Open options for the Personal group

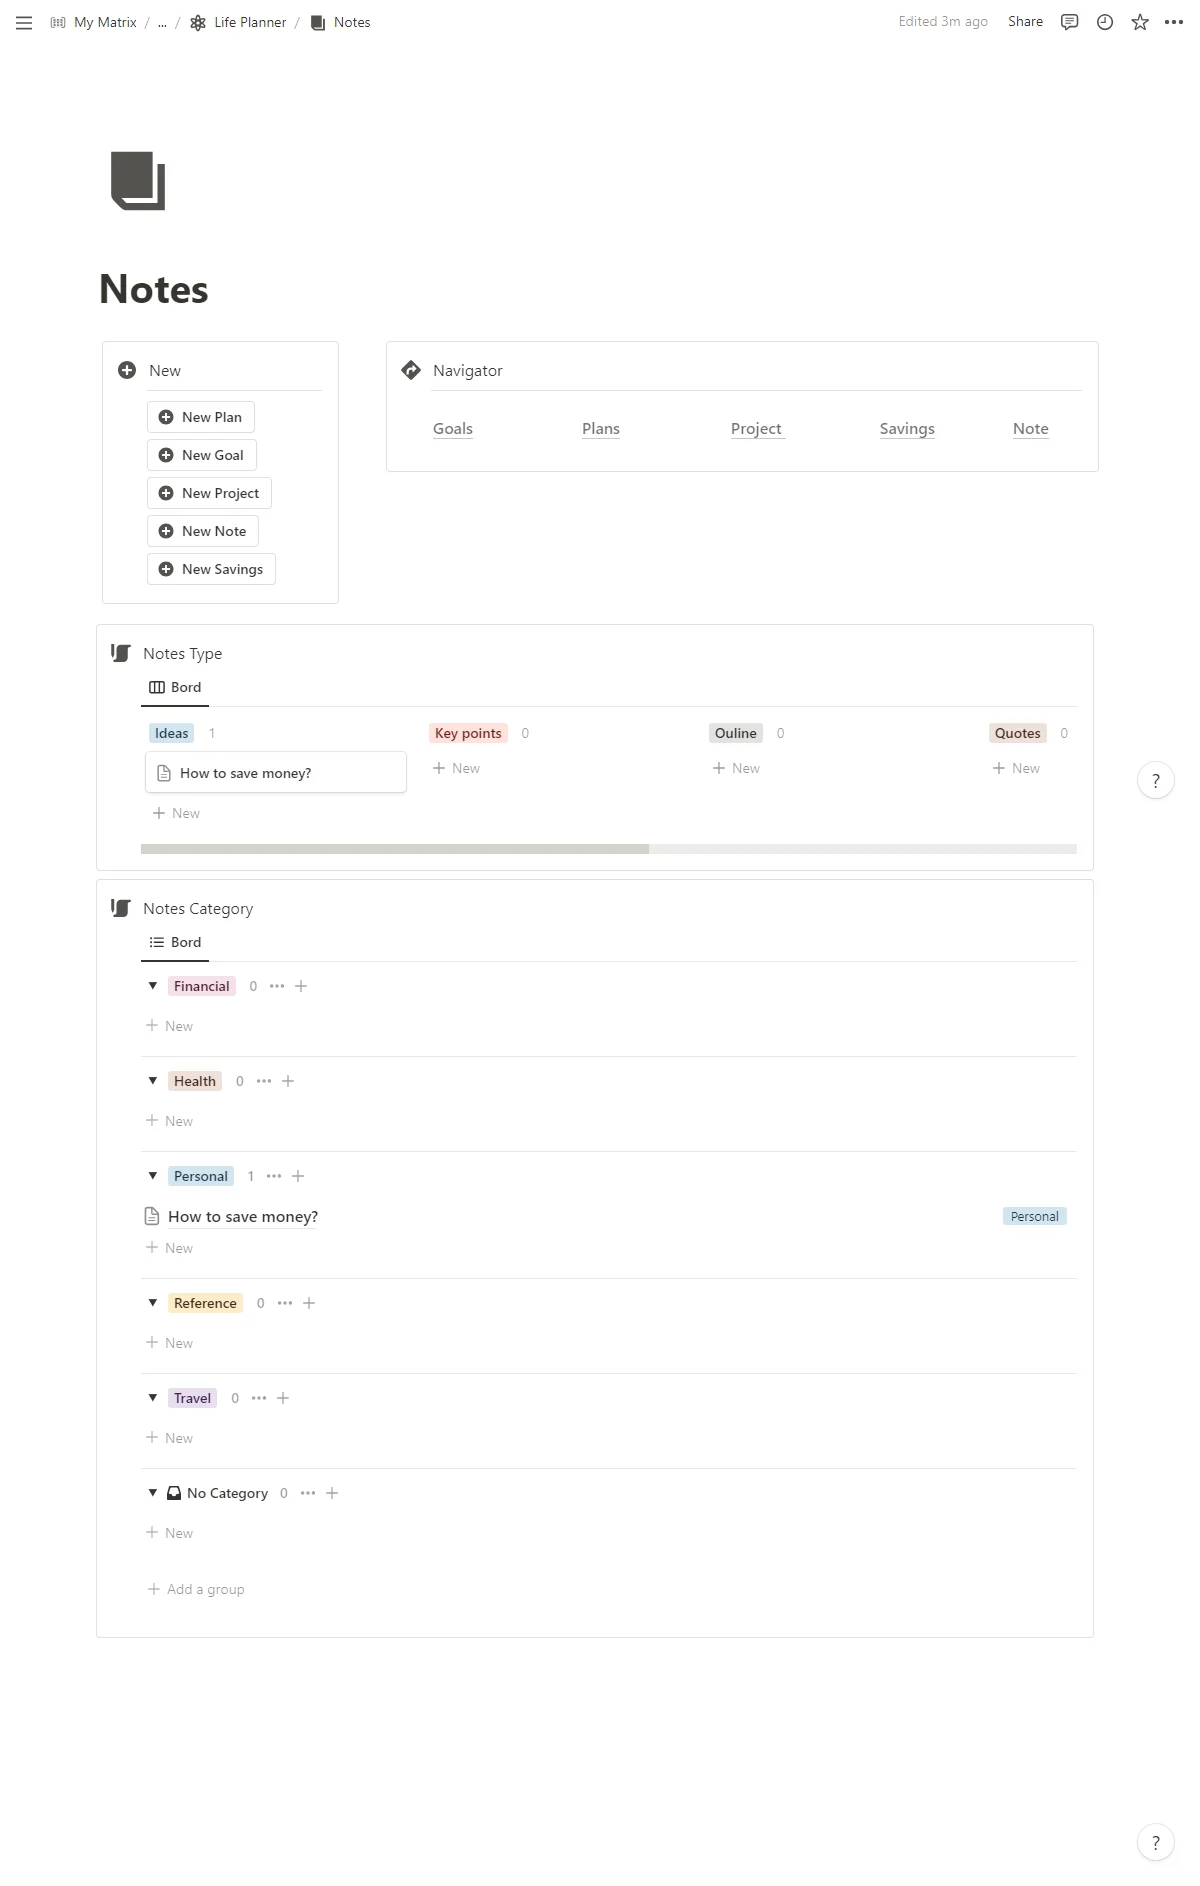pyautogui.click(x=274, y=1176)
